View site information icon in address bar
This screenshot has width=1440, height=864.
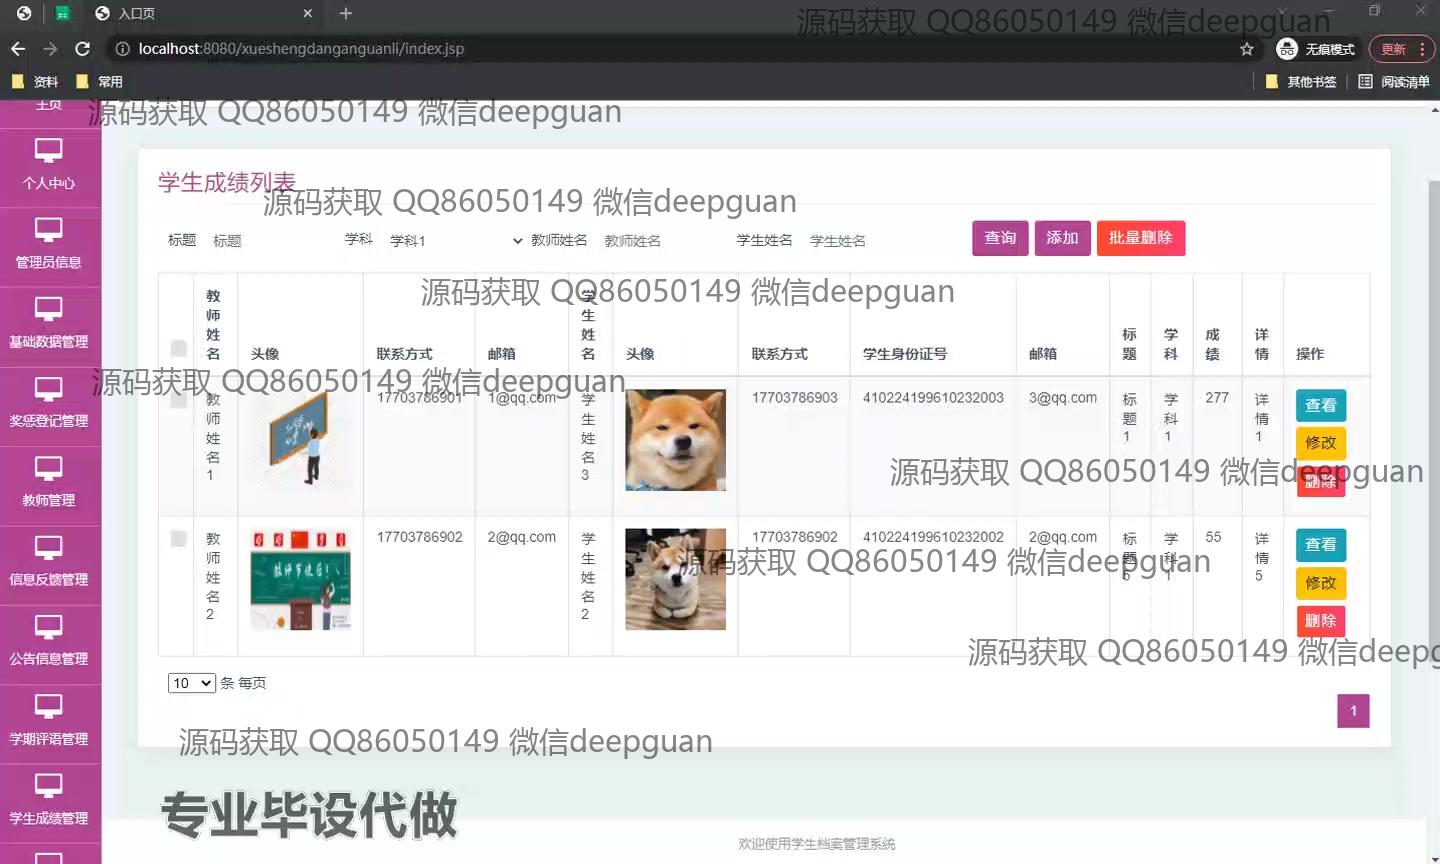[x=122, y=49]
